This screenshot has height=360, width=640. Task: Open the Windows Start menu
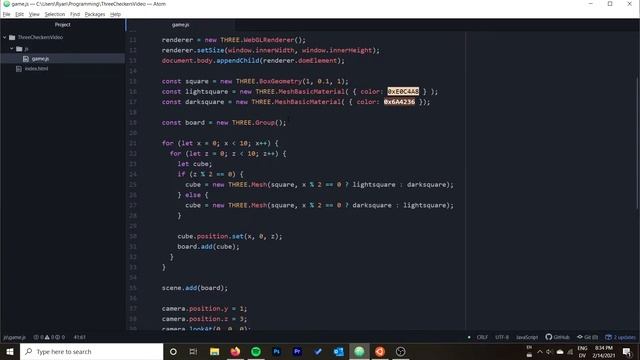coord(10,351)
